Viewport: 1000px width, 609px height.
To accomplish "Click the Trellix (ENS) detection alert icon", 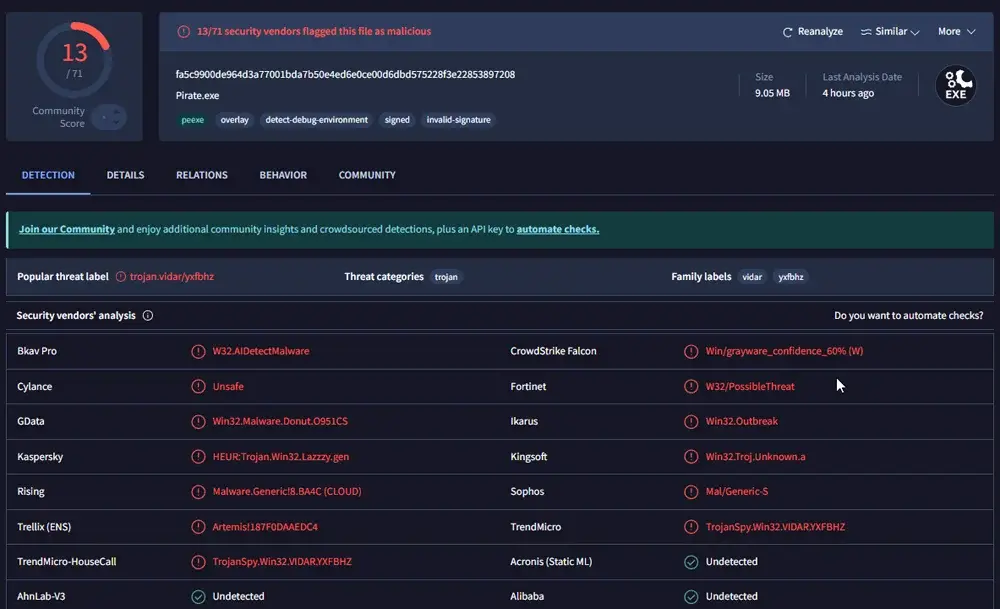I will (198, 527).
